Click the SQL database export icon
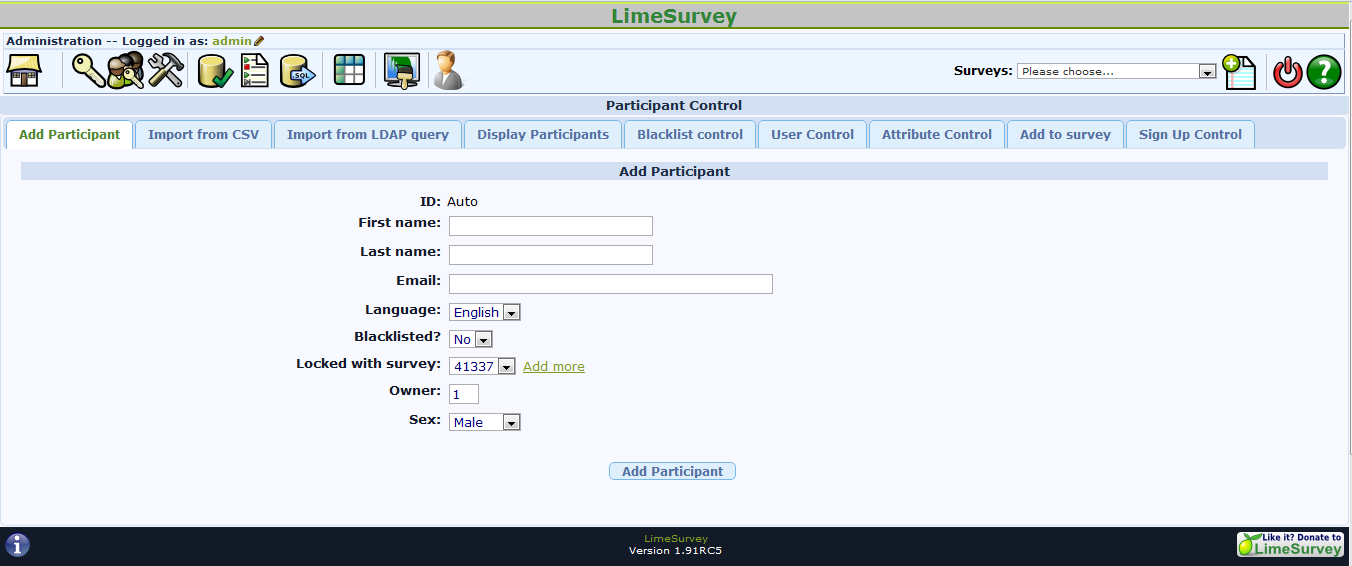1352x566 pixels. tap(297, 71)
